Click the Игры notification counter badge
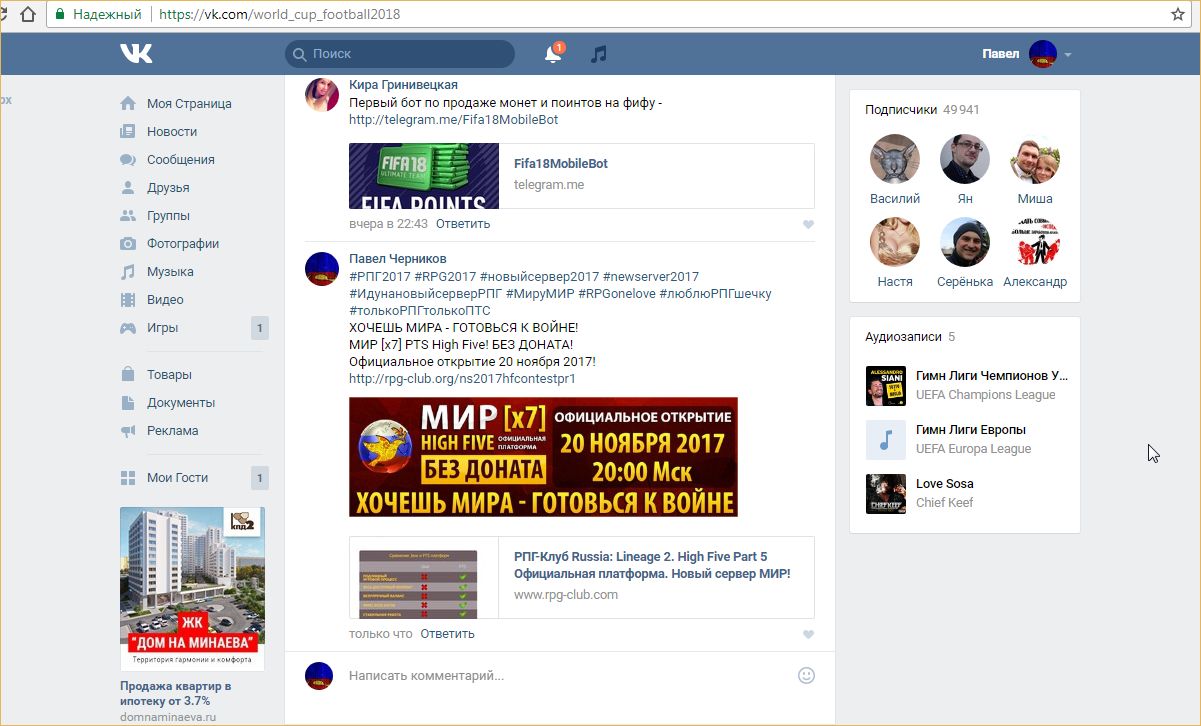This screenshot has width=1201, height=726. pyautogui.click(x=260, y=328)
